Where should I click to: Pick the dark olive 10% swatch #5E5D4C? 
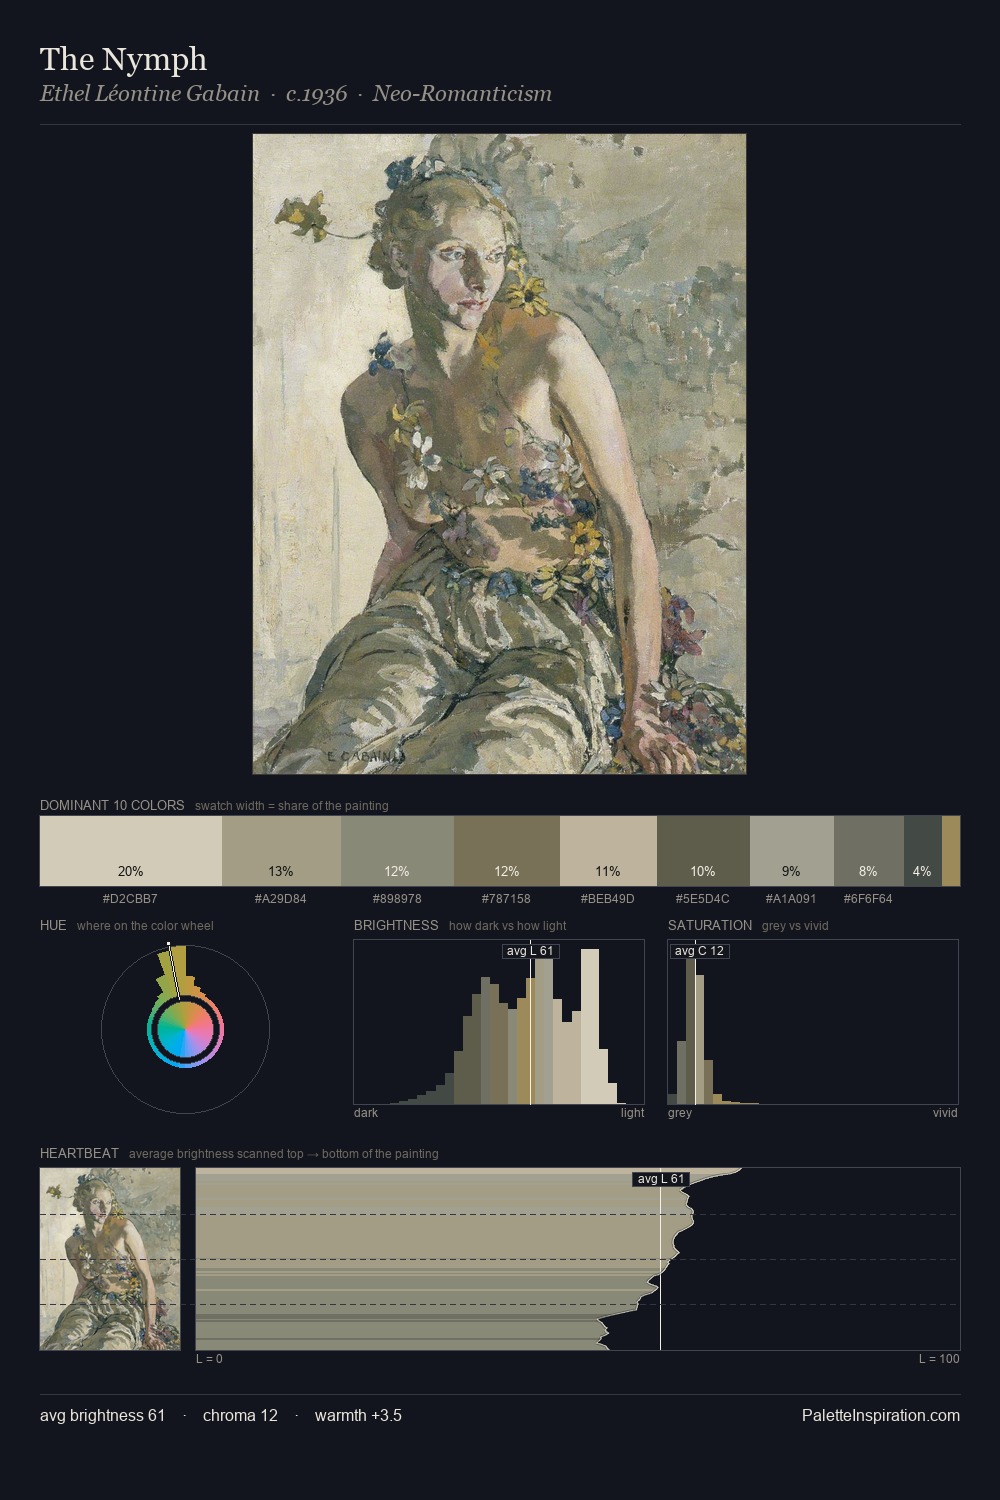coord(703,851)
